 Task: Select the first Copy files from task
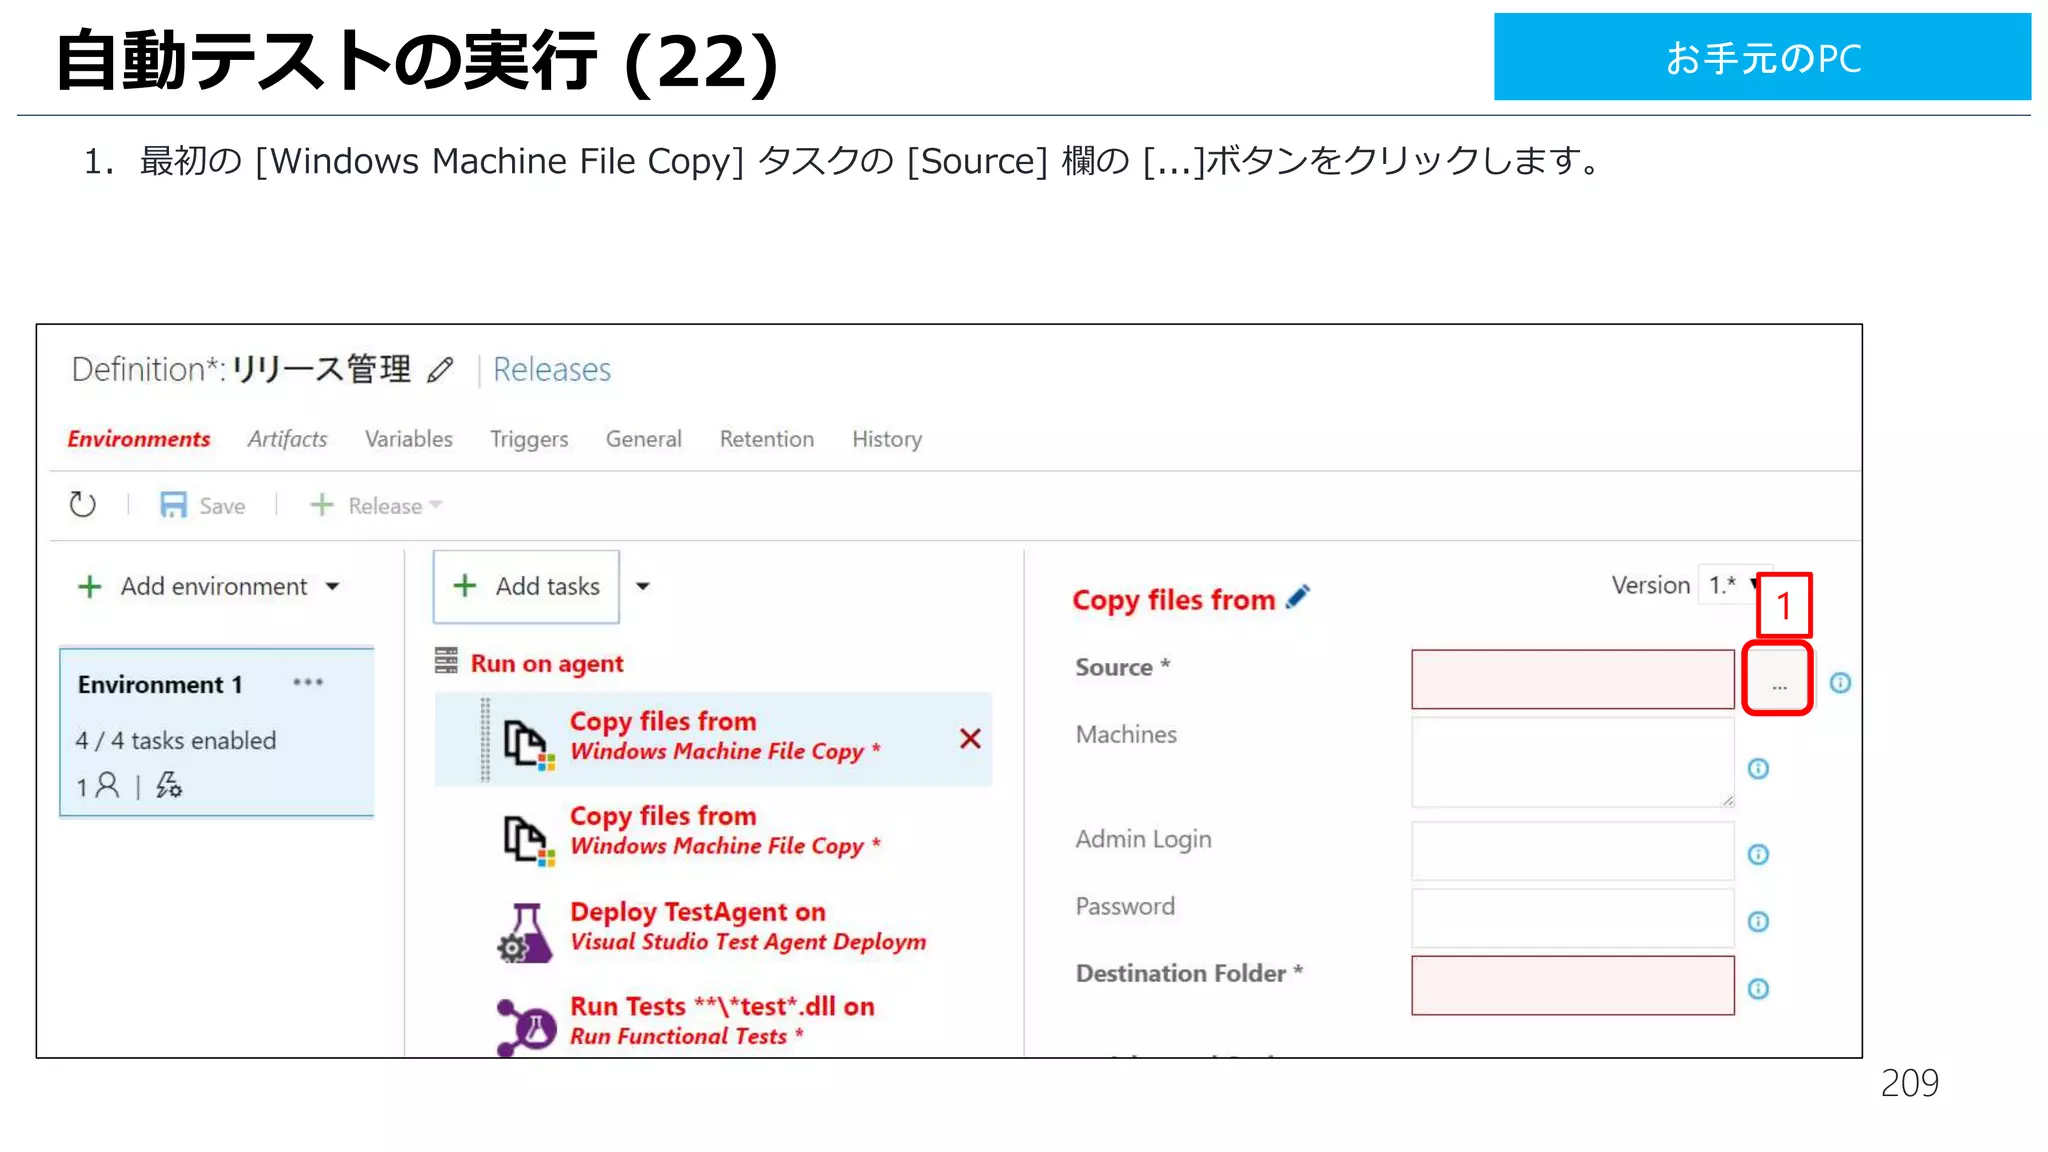pos(713,737)
